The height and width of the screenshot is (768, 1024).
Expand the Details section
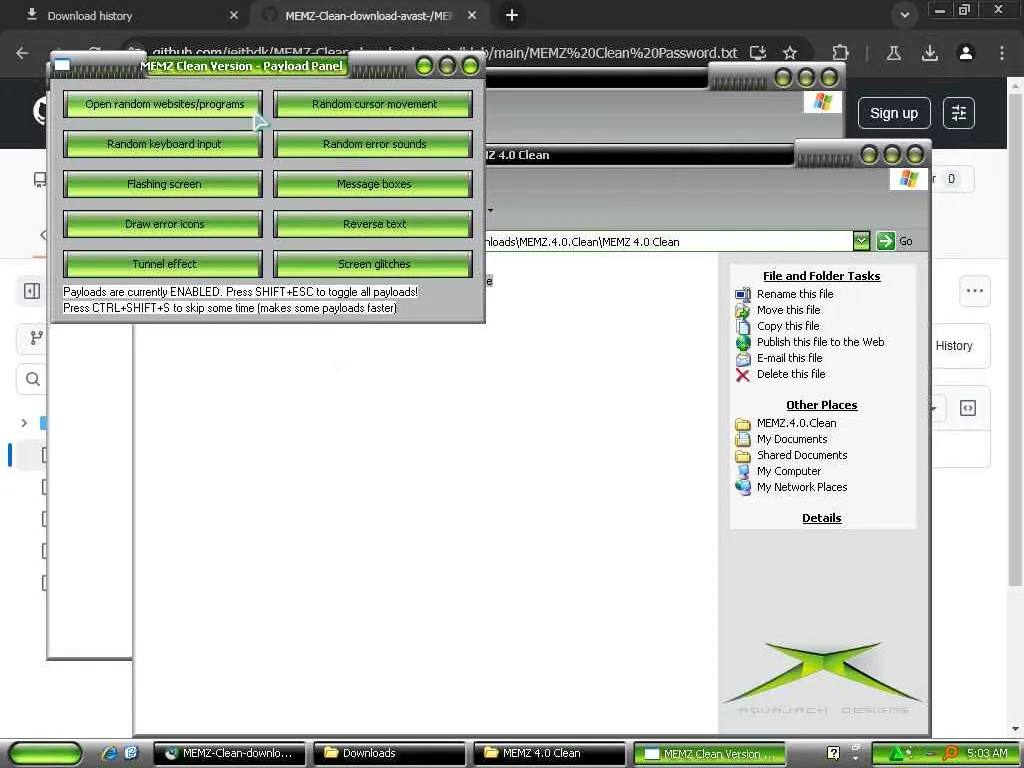[822, 518]
